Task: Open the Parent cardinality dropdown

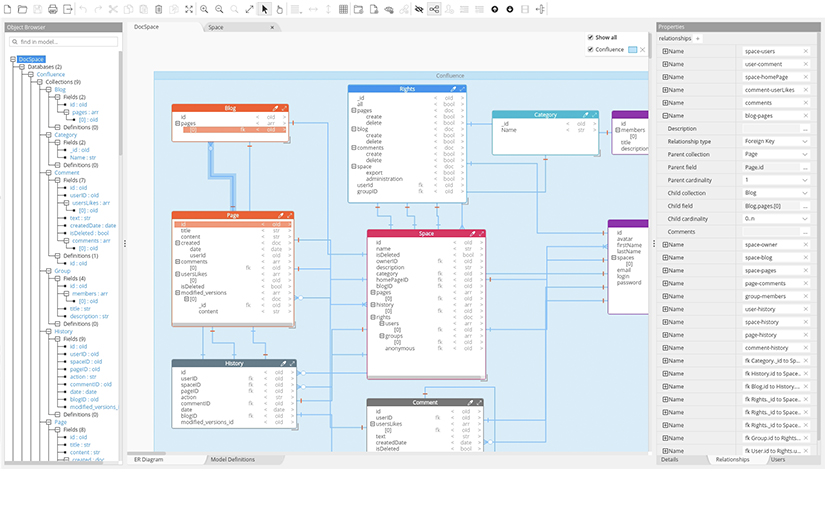Action: coord(804,180)
